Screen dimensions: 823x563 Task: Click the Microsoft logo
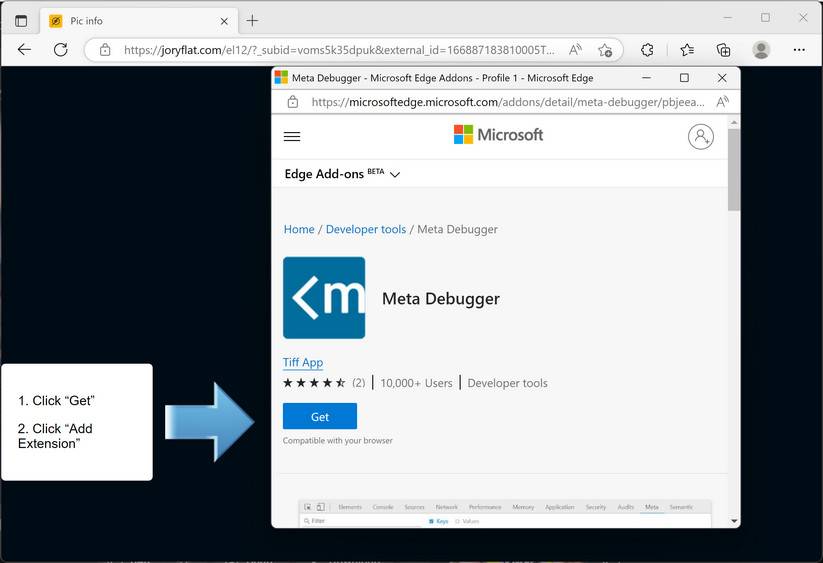[x=498, y=135]
